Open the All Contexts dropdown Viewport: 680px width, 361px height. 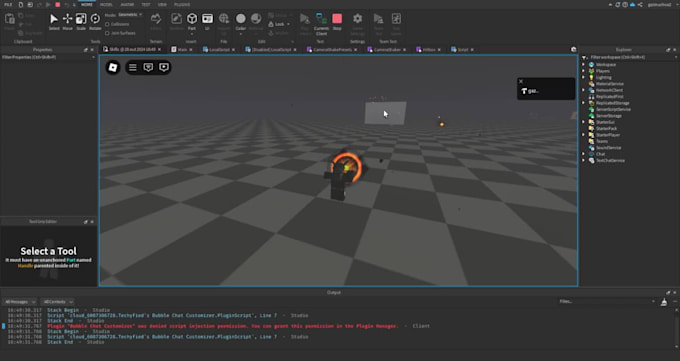[57, 302]
